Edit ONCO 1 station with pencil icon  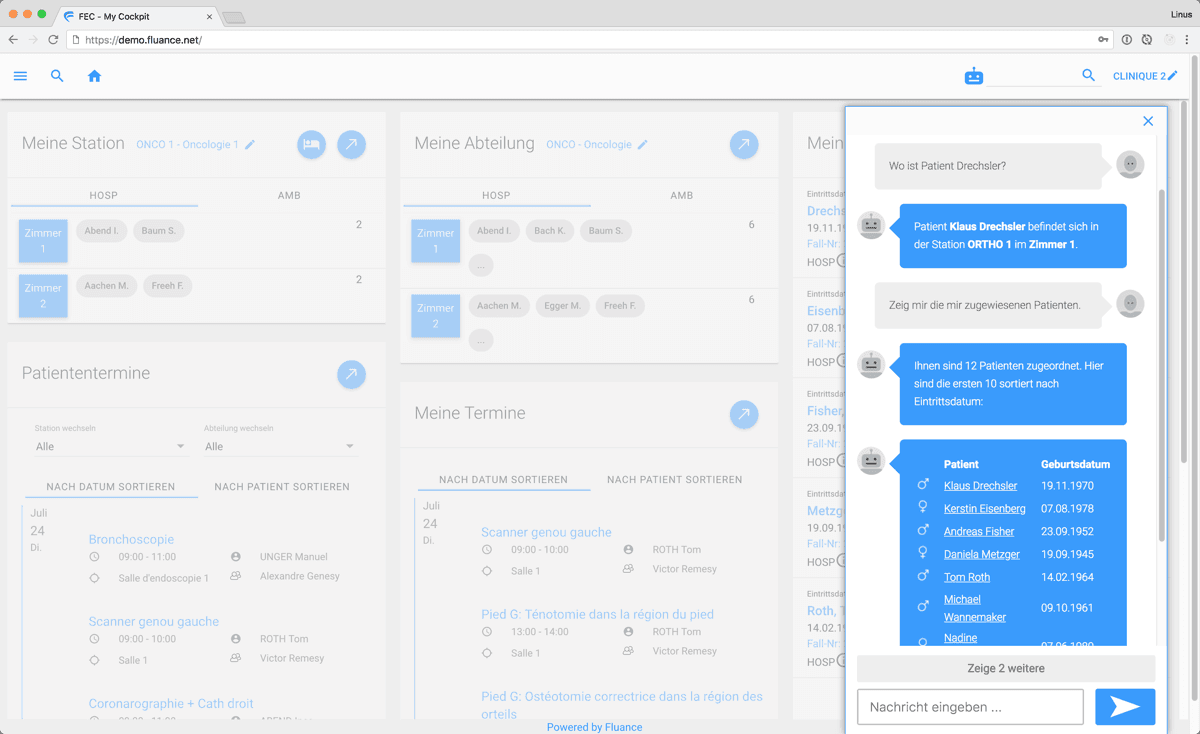[250, 145]
